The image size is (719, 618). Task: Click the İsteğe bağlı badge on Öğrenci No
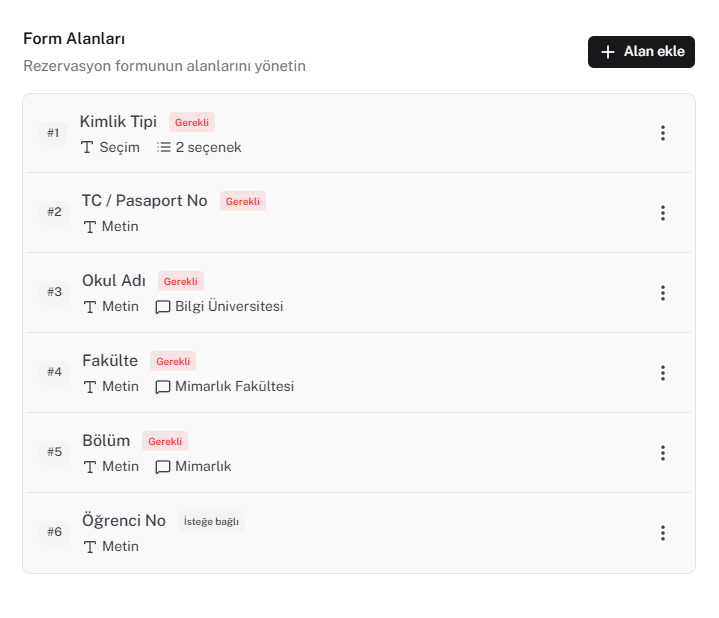tap(211, 521)
